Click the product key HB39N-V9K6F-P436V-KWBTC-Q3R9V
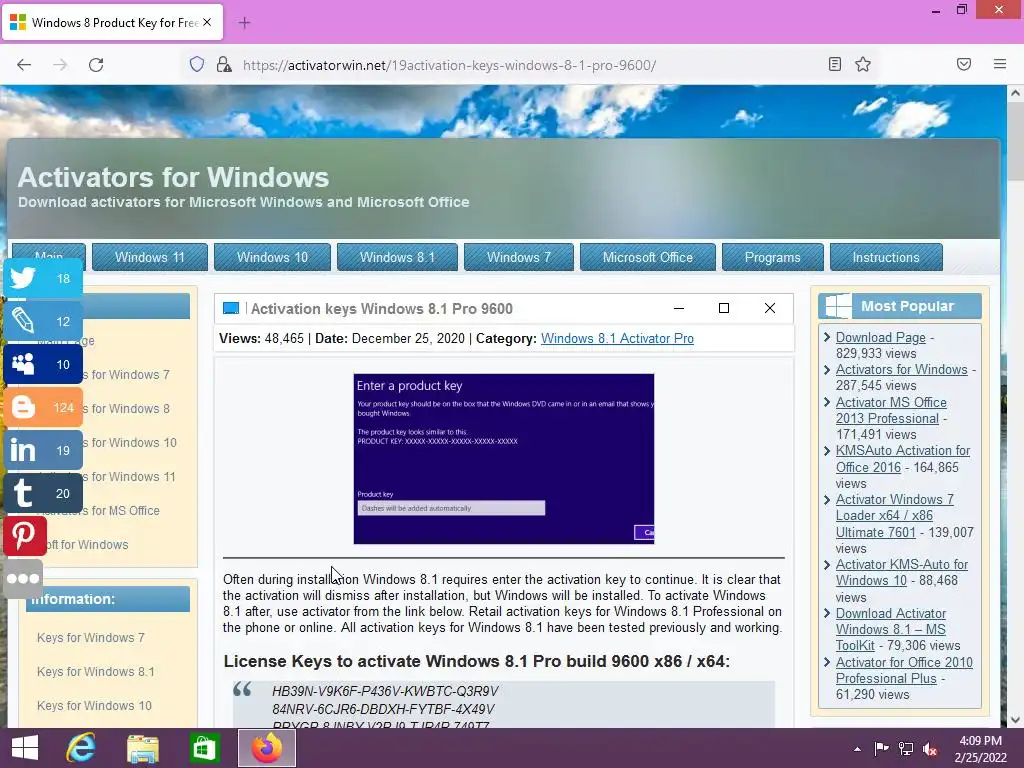 coord(385,691)
